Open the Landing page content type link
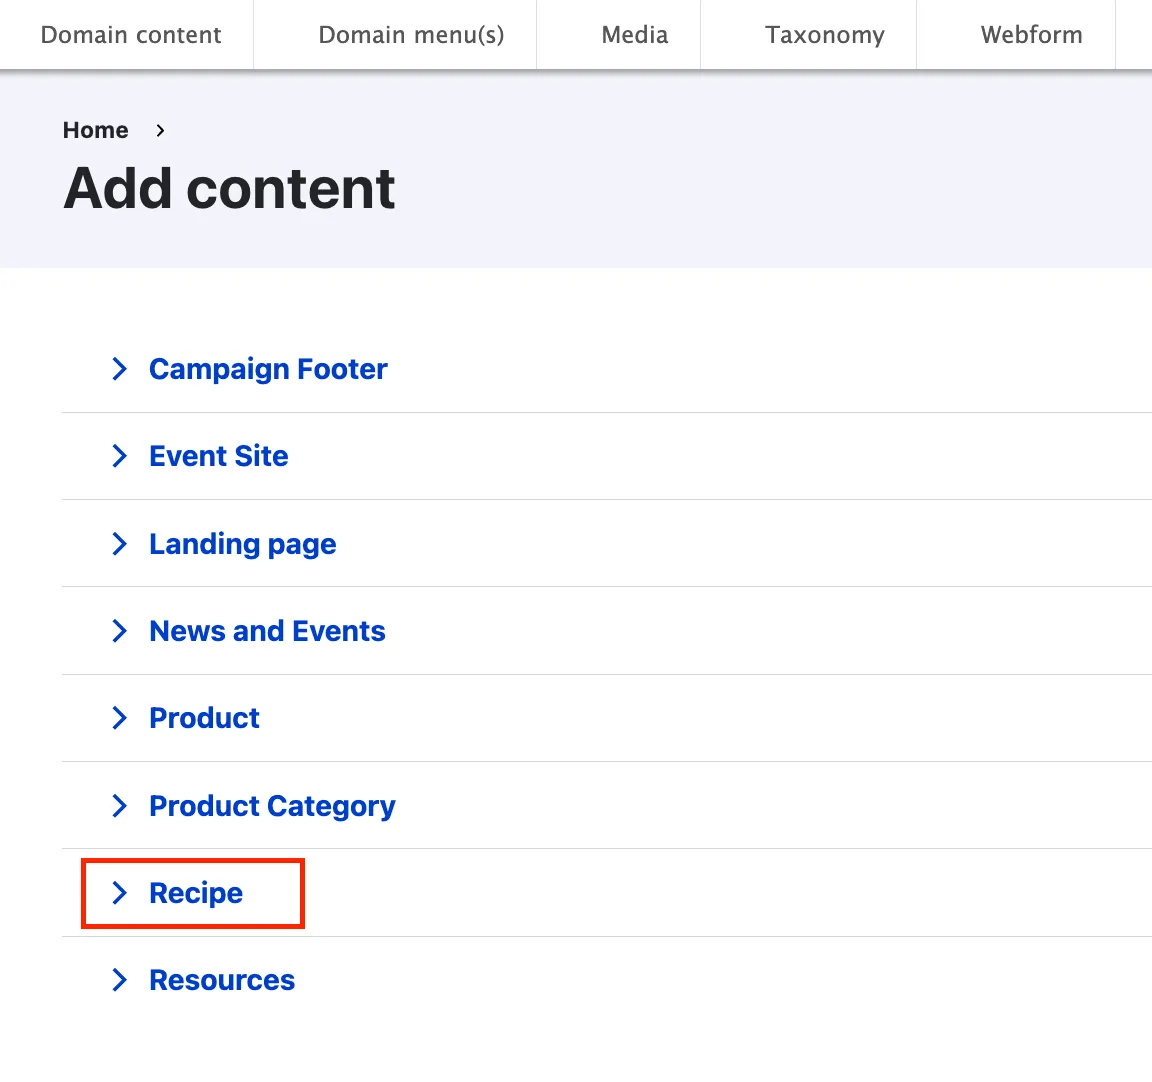1152x1082 pixels. click(x=243, y=544)
